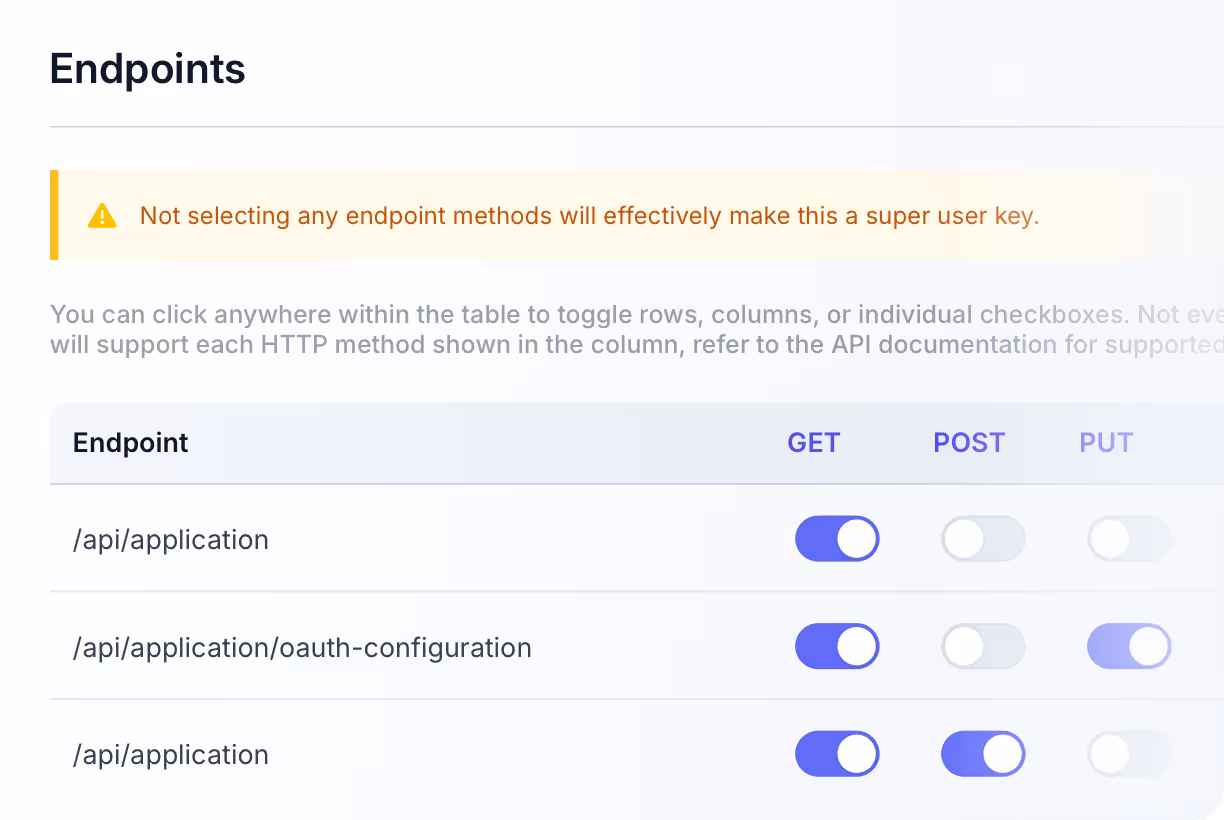The width and height of the screenshot is (1224, 820).
Task: Disable PUT on the oauth-configuration endpoint
Action: 1129,646
